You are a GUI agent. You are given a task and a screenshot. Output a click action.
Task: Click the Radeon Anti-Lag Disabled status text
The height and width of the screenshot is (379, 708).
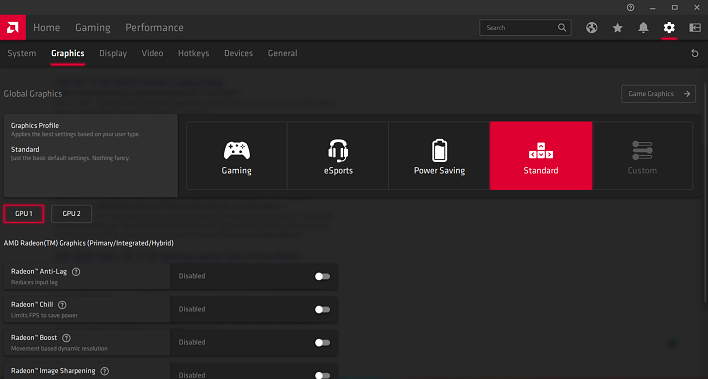192,276
